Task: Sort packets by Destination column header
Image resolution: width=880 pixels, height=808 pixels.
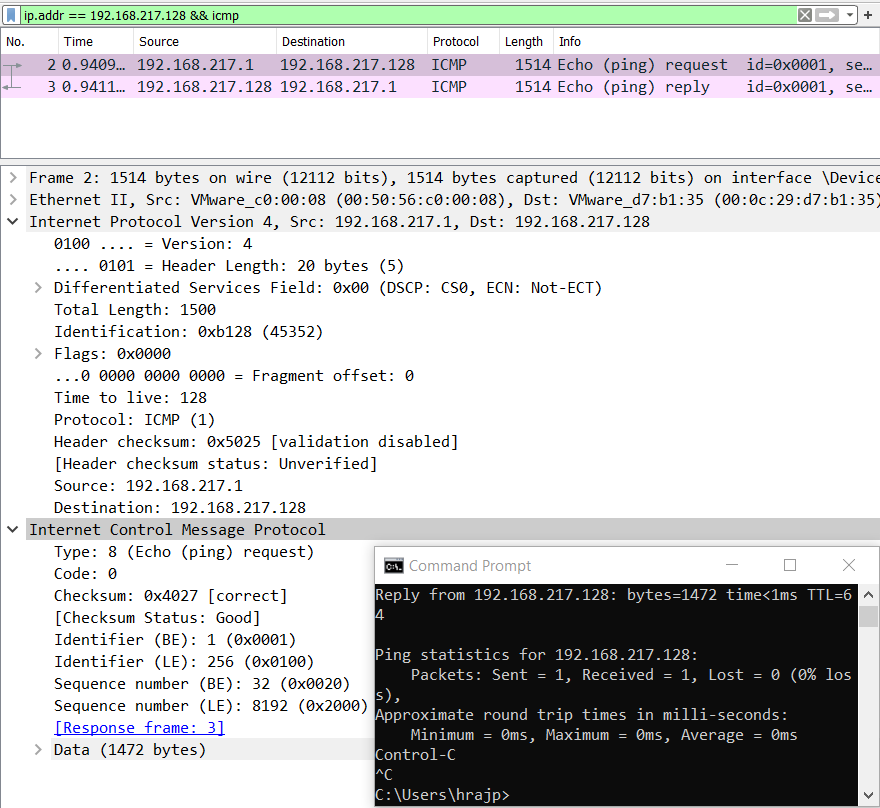Action: point(351,42)
